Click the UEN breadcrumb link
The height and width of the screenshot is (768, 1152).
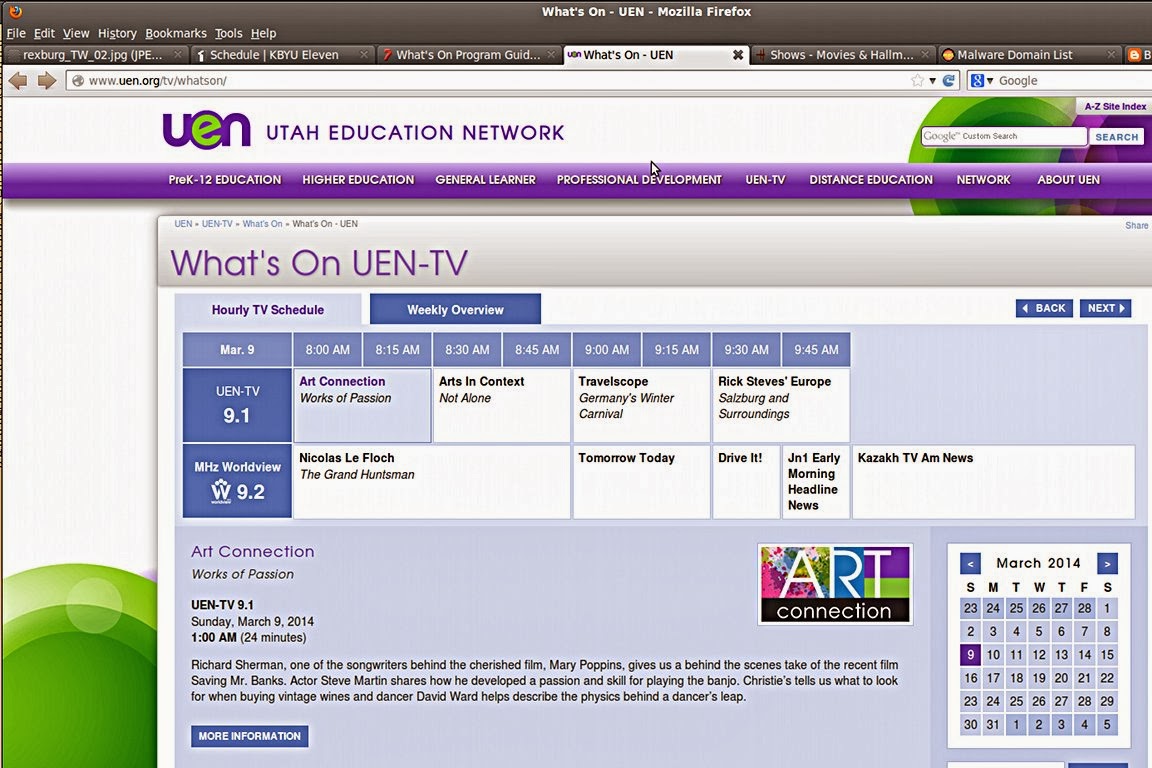click(183, 224)
